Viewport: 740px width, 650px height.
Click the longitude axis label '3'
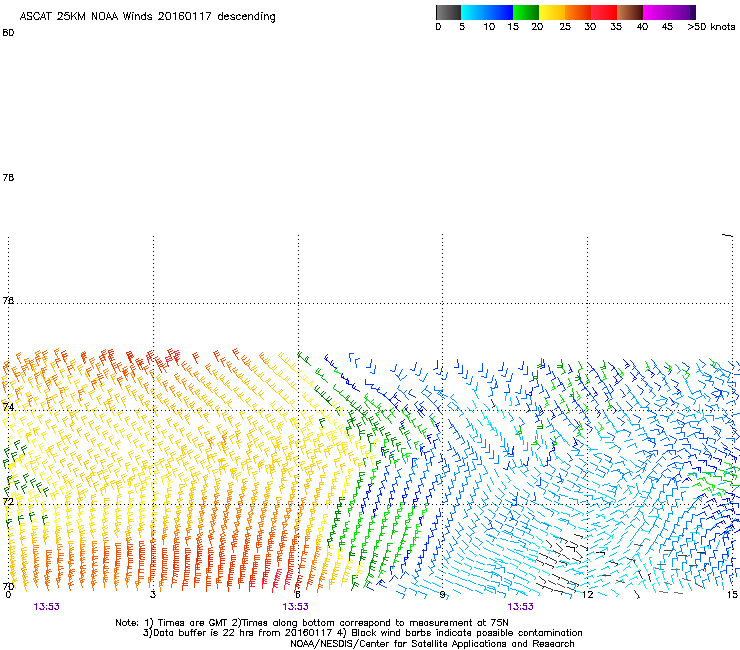[153, 595]
